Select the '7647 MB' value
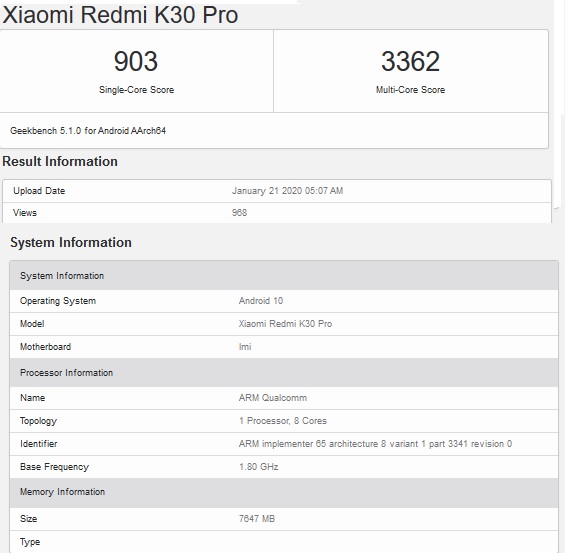This screenshot has height=553, width=565. pyautogui.click(x=257, y=519)
